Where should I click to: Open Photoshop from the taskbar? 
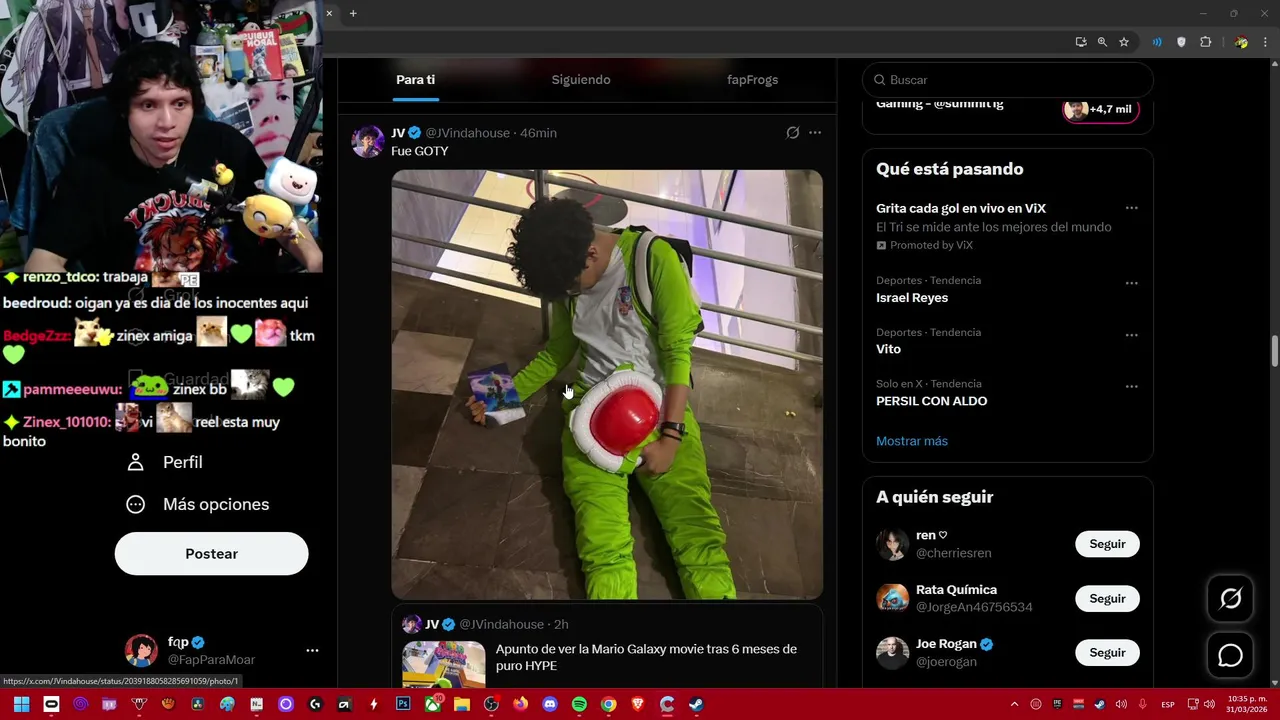point(403,704)
